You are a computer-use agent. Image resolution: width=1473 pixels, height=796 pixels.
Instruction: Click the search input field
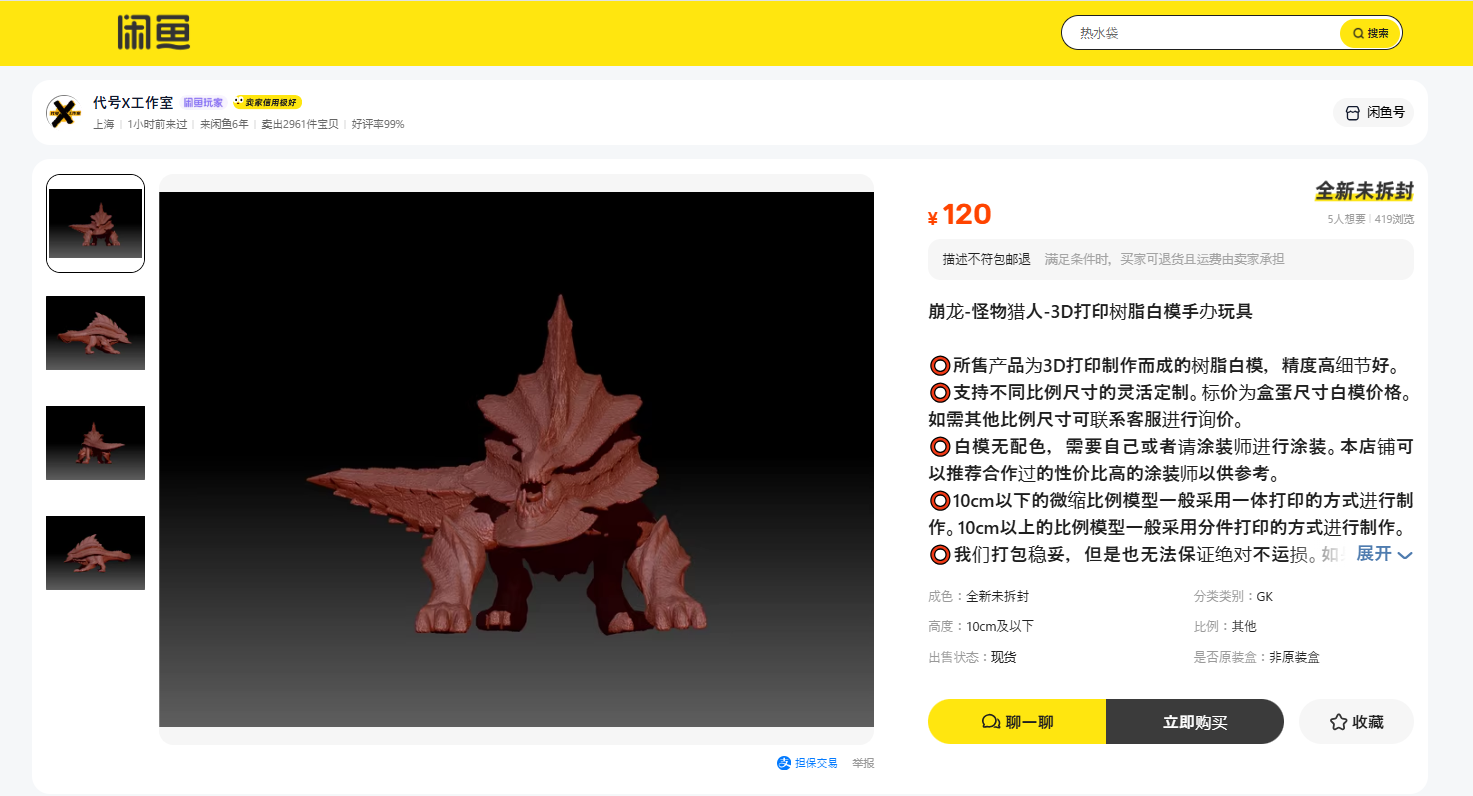tap(1200, 33)
